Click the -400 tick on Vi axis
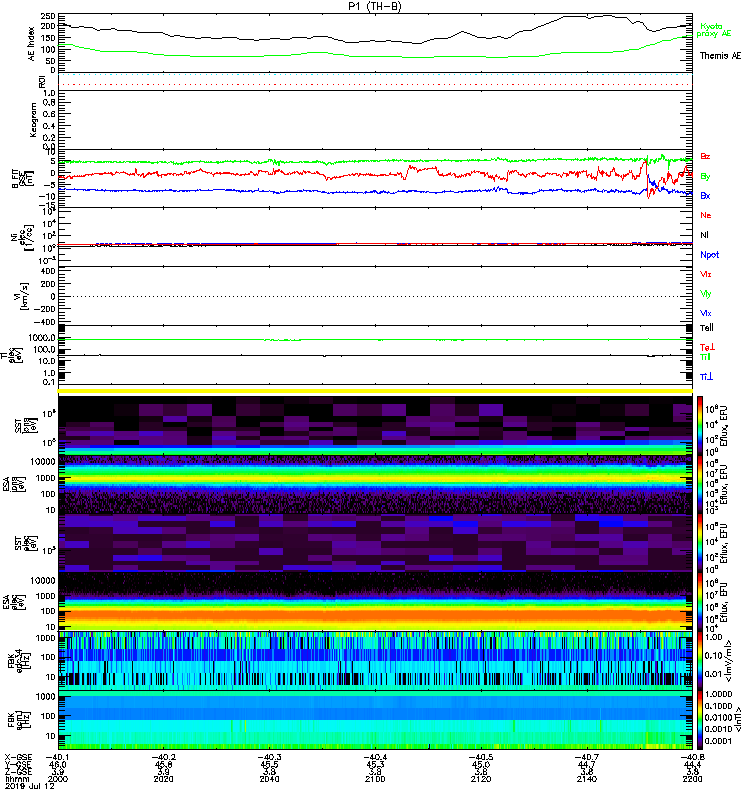 pos(45,322)
